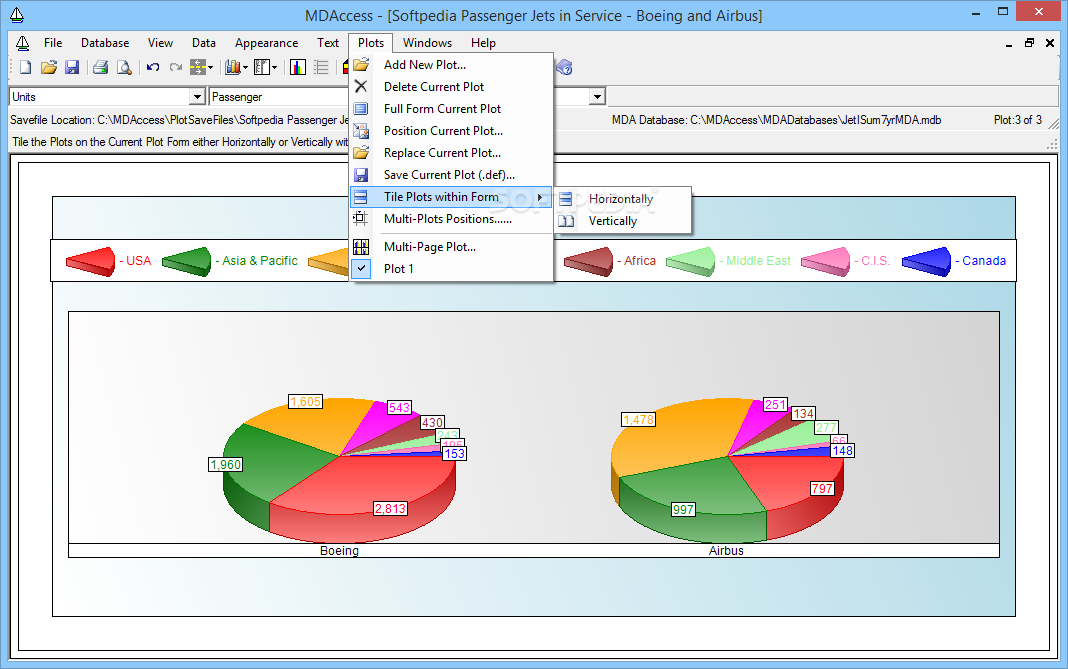Click the help question mark toolbar icon
Viewport: 1068px width, 669px height.
tap(564, 67)
